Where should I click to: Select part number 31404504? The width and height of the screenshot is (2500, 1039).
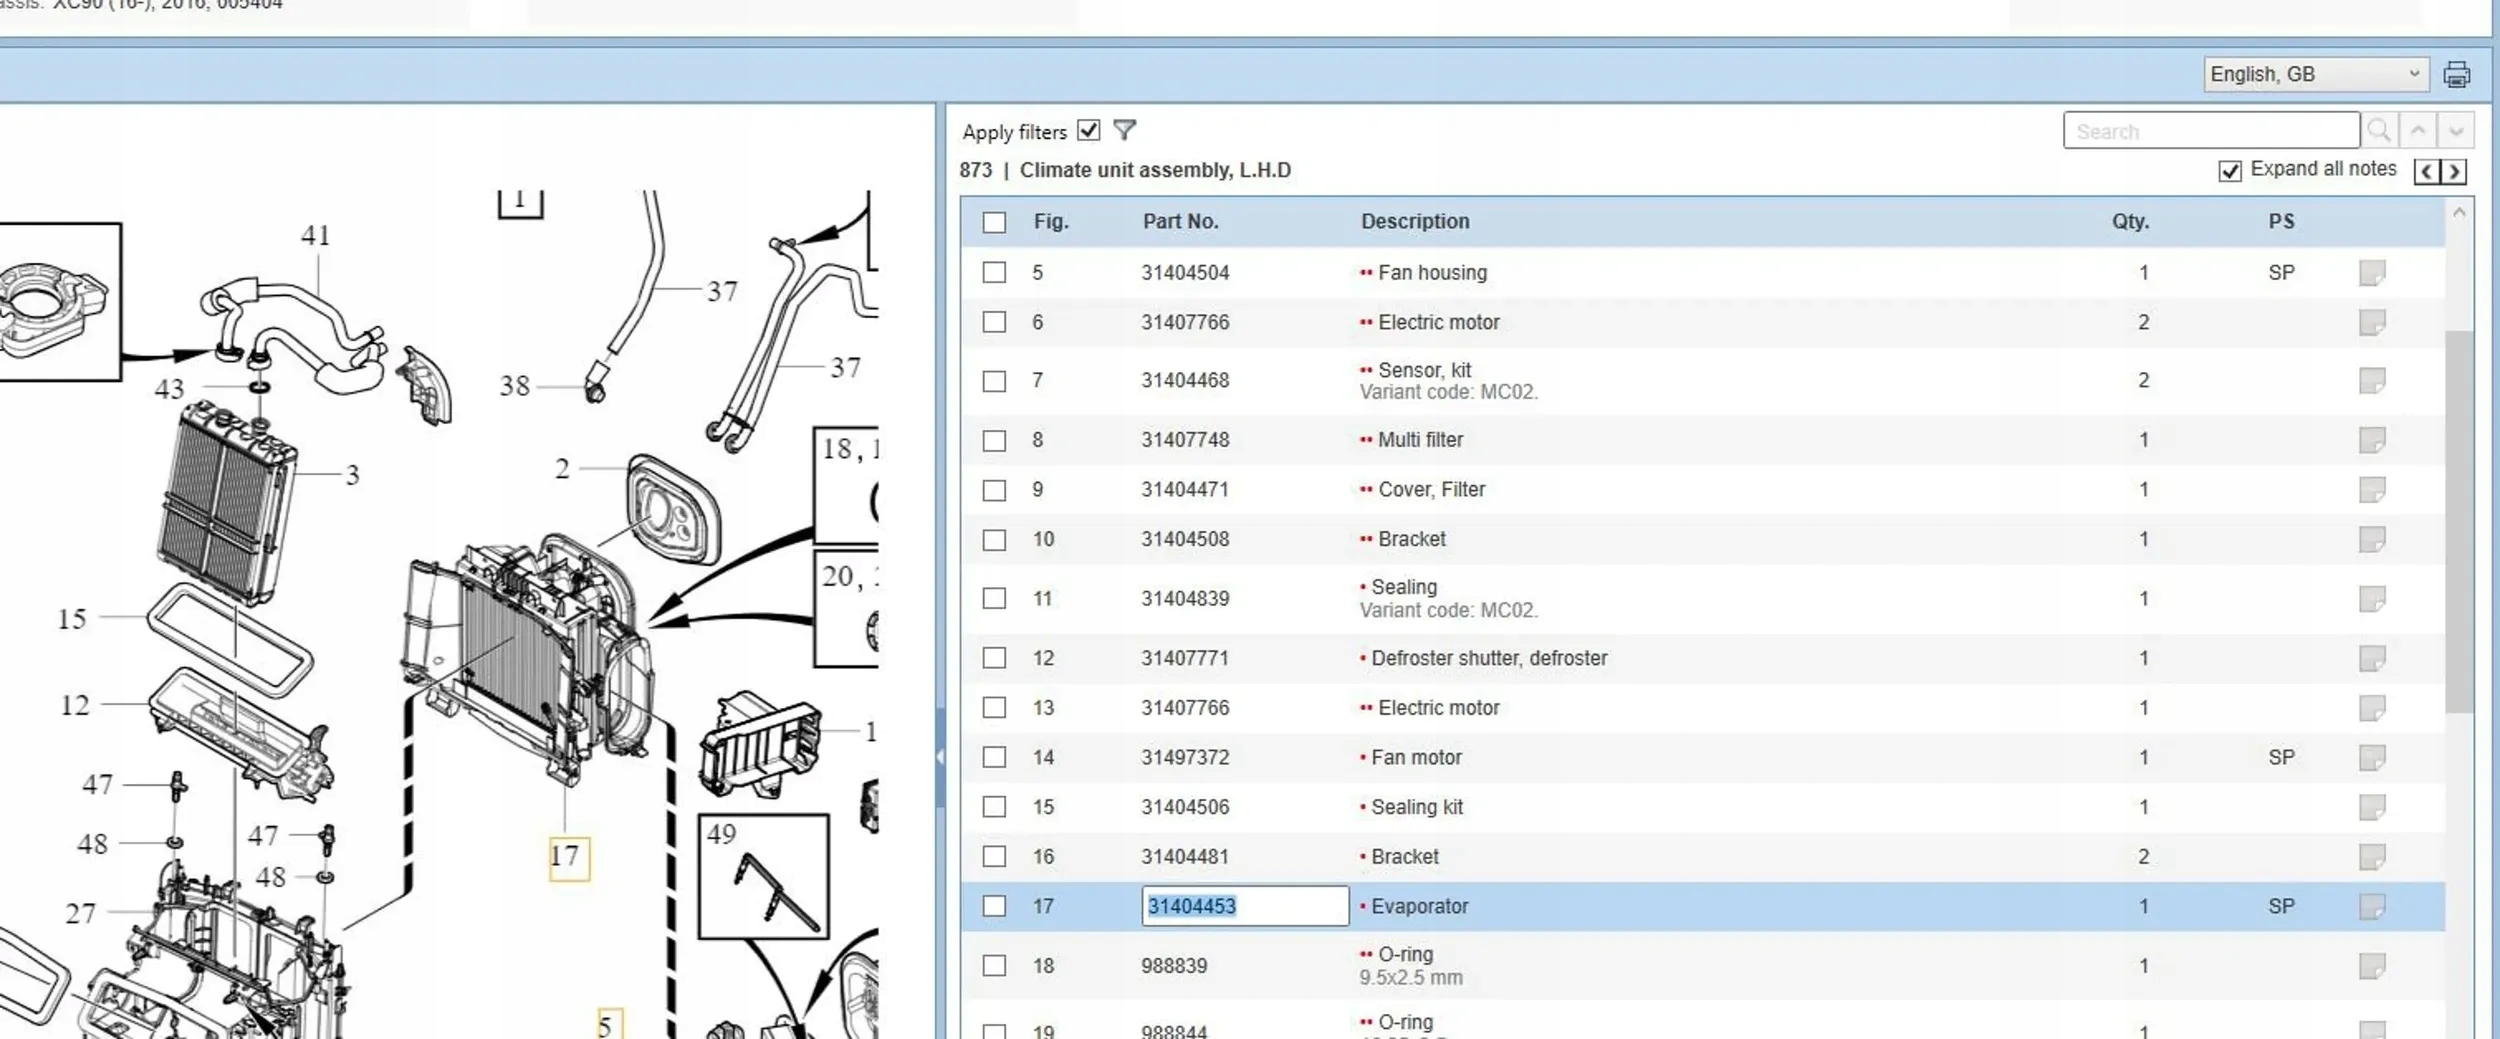[1185, 272]
